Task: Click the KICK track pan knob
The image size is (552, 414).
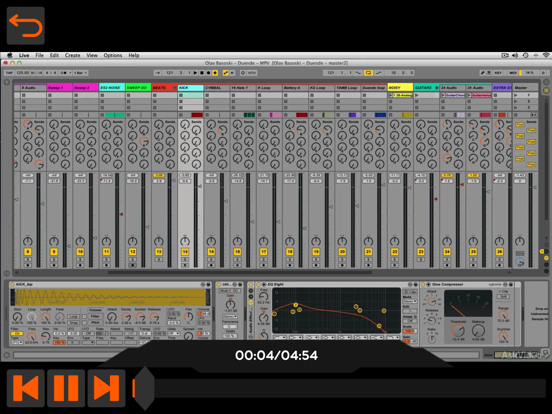Action: click(x=185, y=241)
